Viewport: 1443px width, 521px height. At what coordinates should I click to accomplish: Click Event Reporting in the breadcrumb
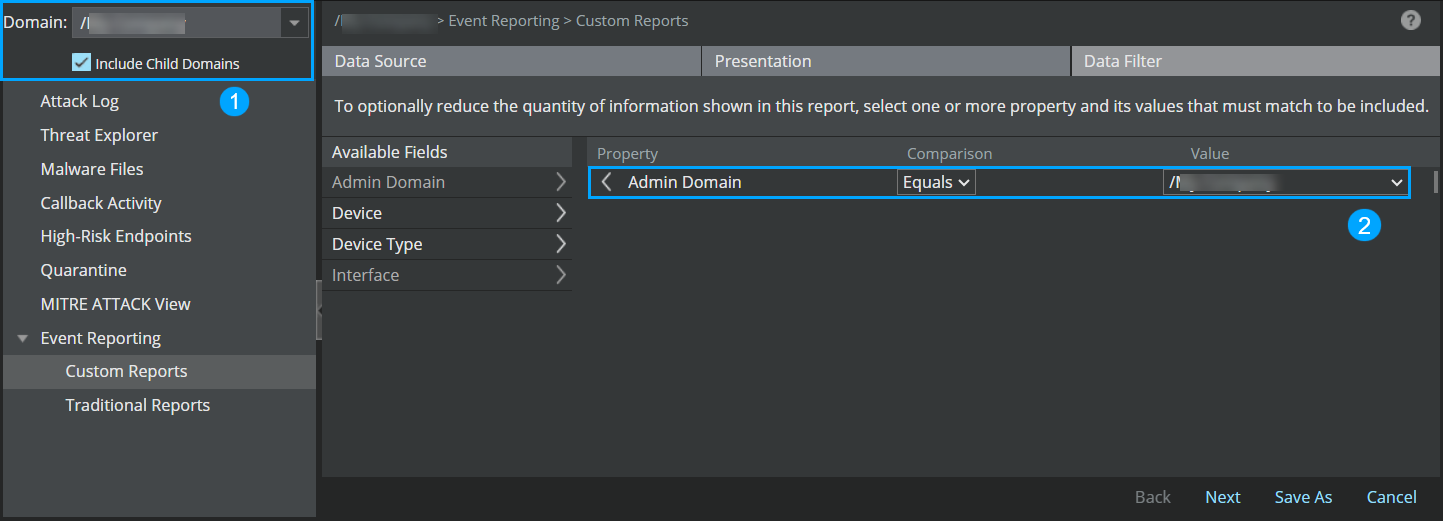pyautogui.click(x=504, y=20)
